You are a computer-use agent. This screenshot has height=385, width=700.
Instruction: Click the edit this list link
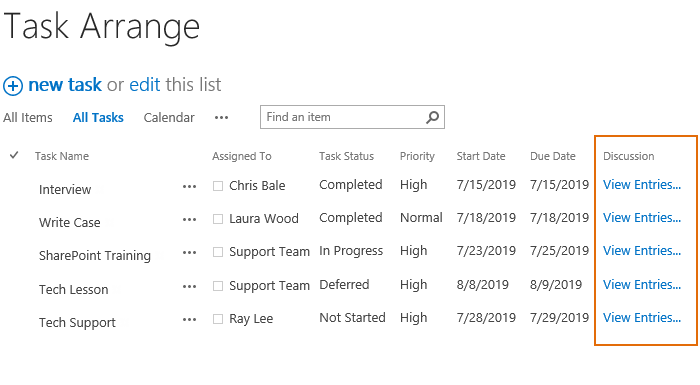point(145,85)
